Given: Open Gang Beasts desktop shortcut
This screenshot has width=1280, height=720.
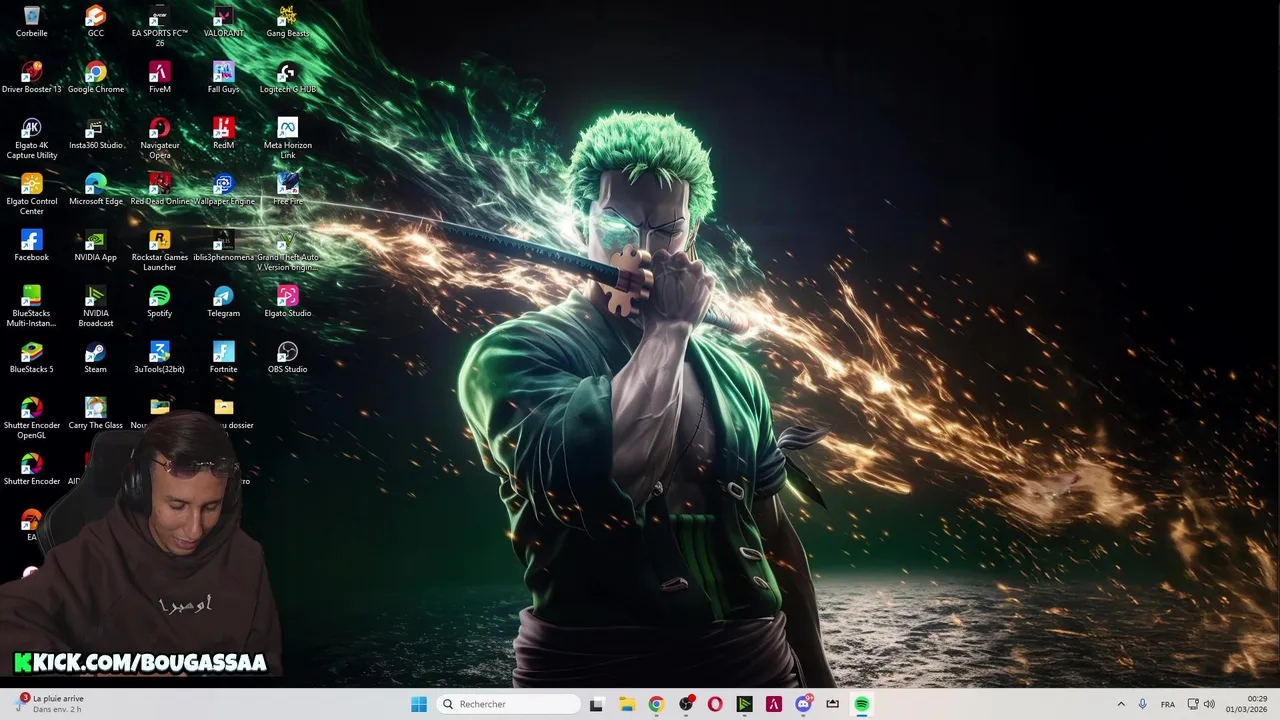Looking at the screenshot, I should point(288,22).
